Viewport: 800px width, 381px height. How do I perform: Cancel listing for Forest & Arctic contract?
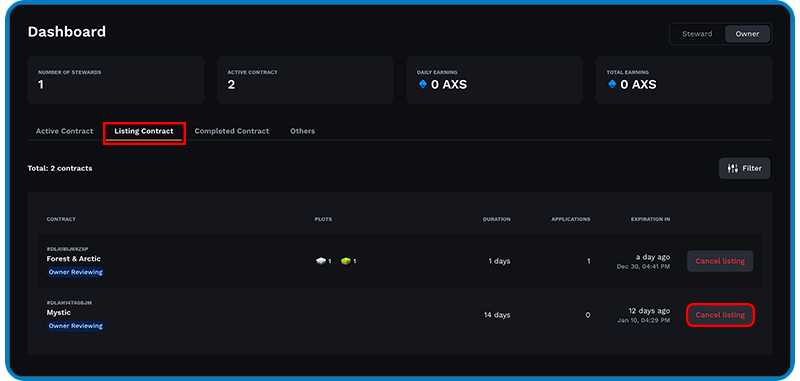(720, 261)
